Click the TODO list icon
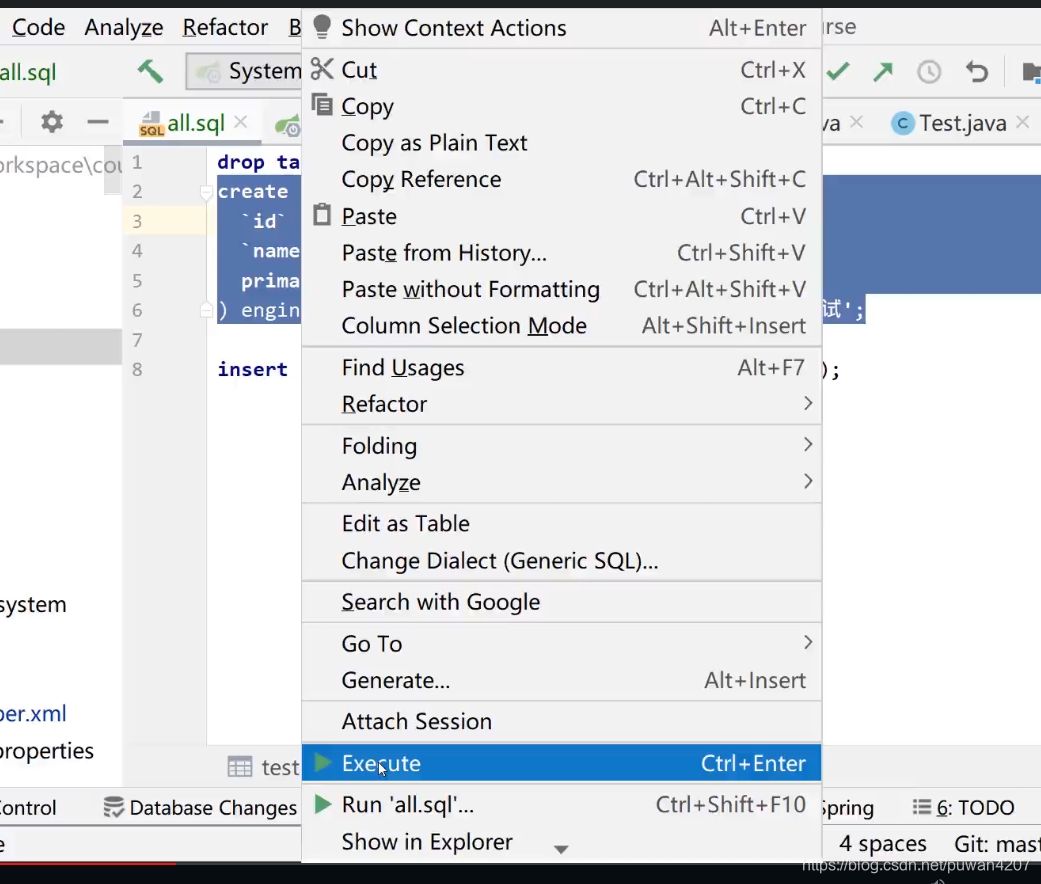This screenshot has height=884, width=1041. coord(921,807)
